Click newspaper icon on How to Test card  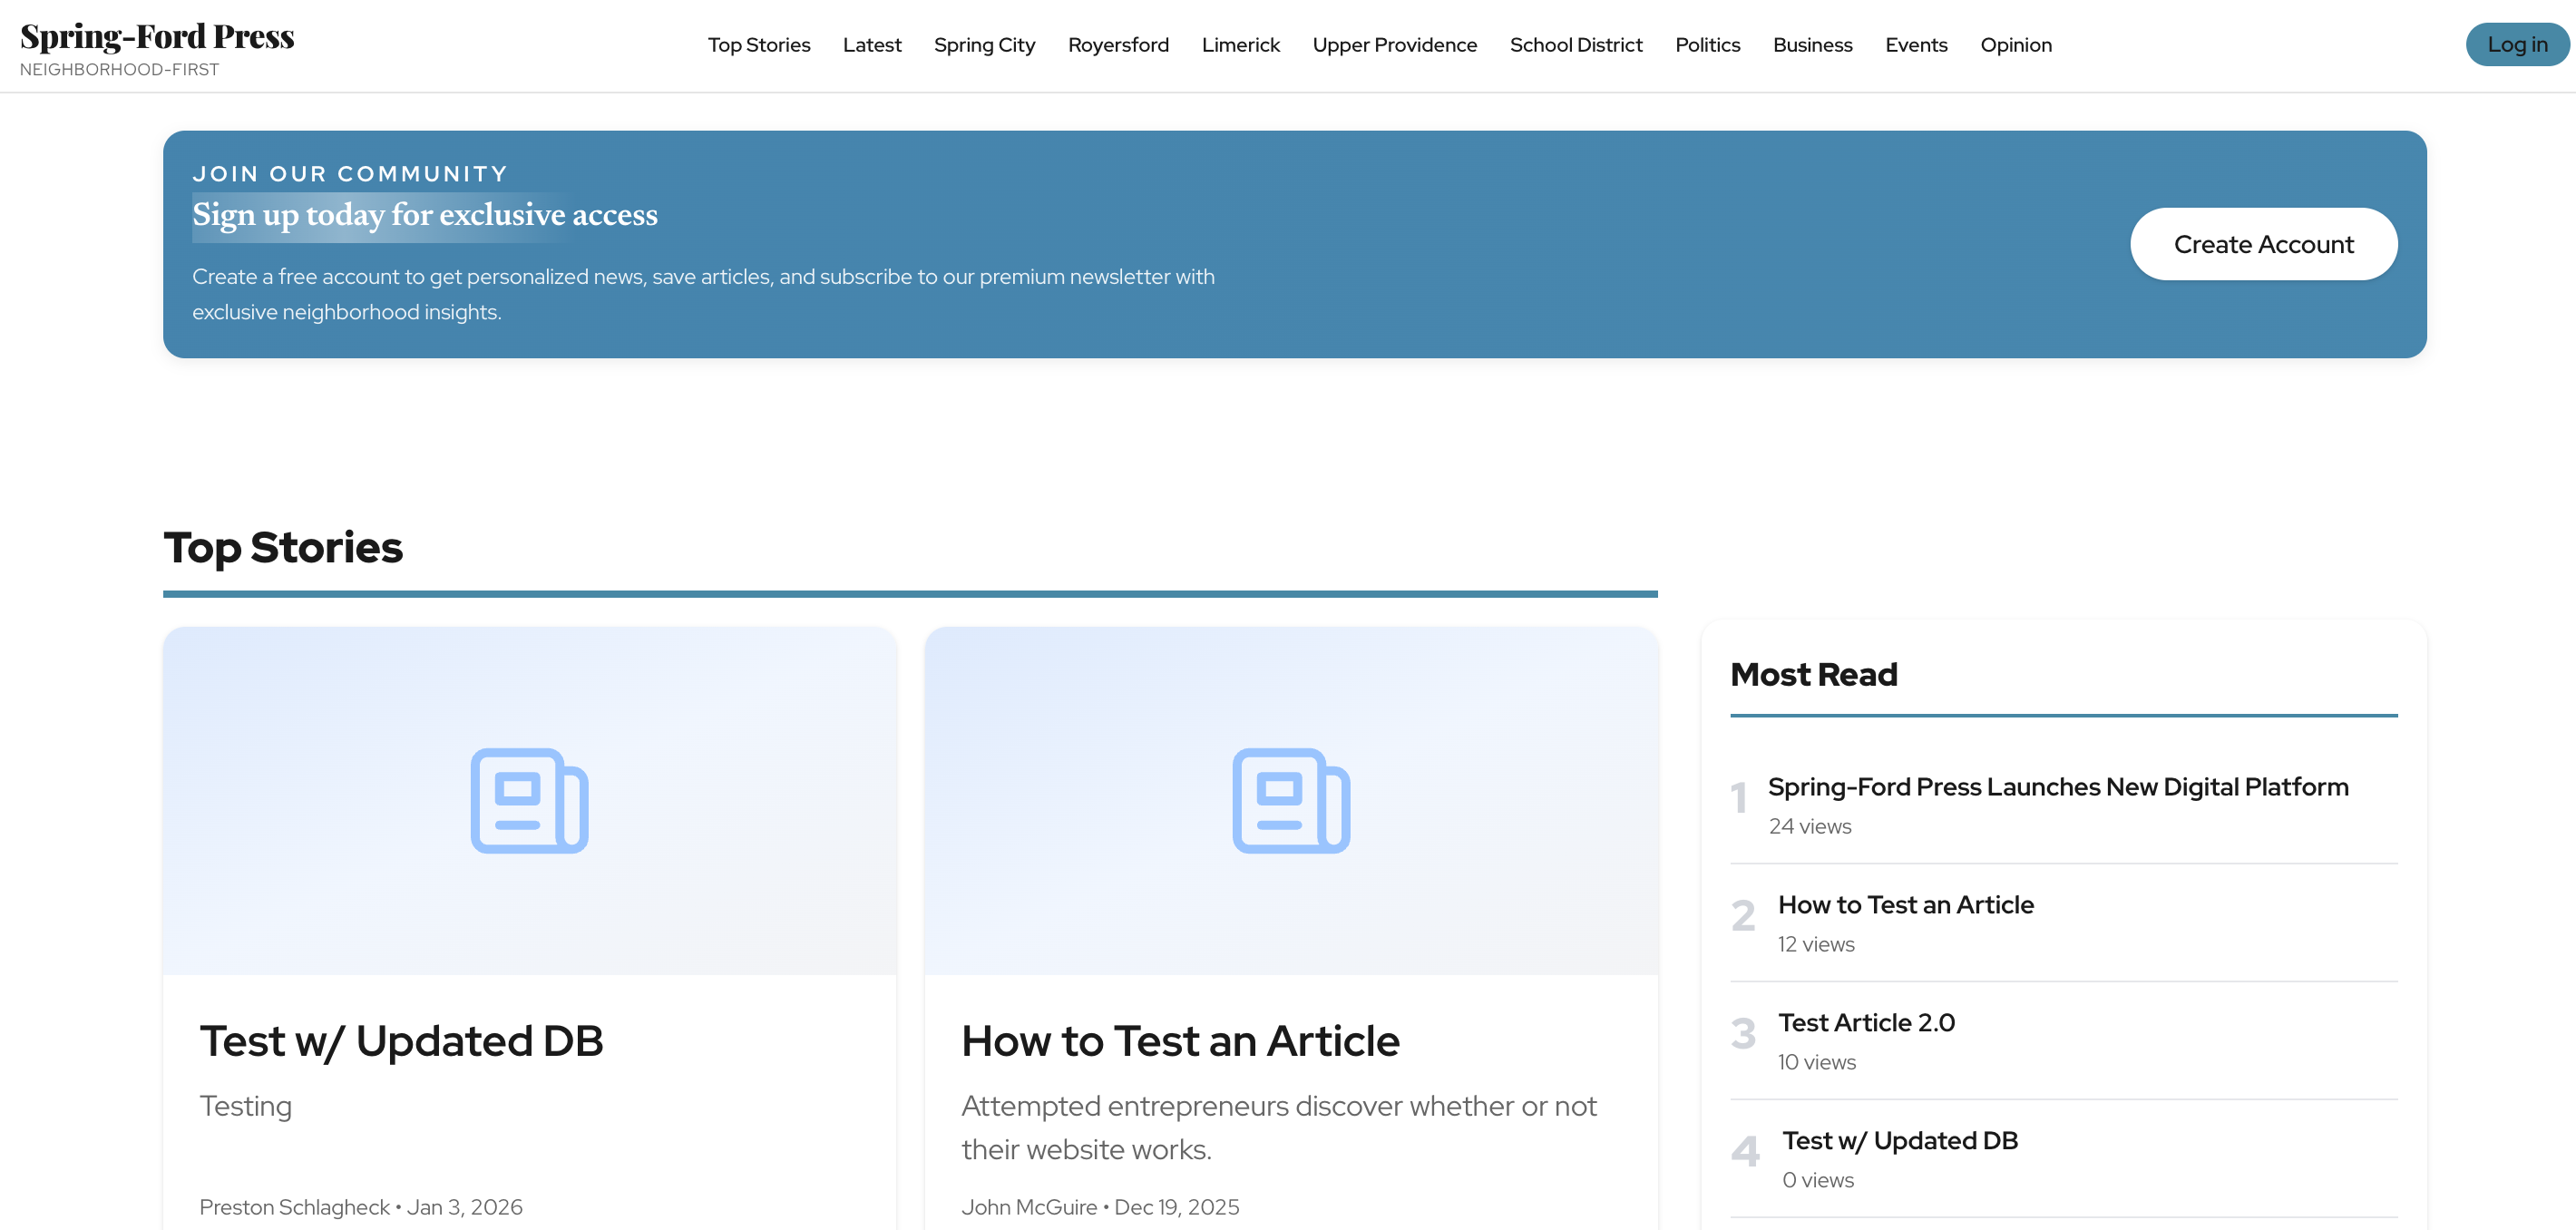click(x=1290, y=800)
